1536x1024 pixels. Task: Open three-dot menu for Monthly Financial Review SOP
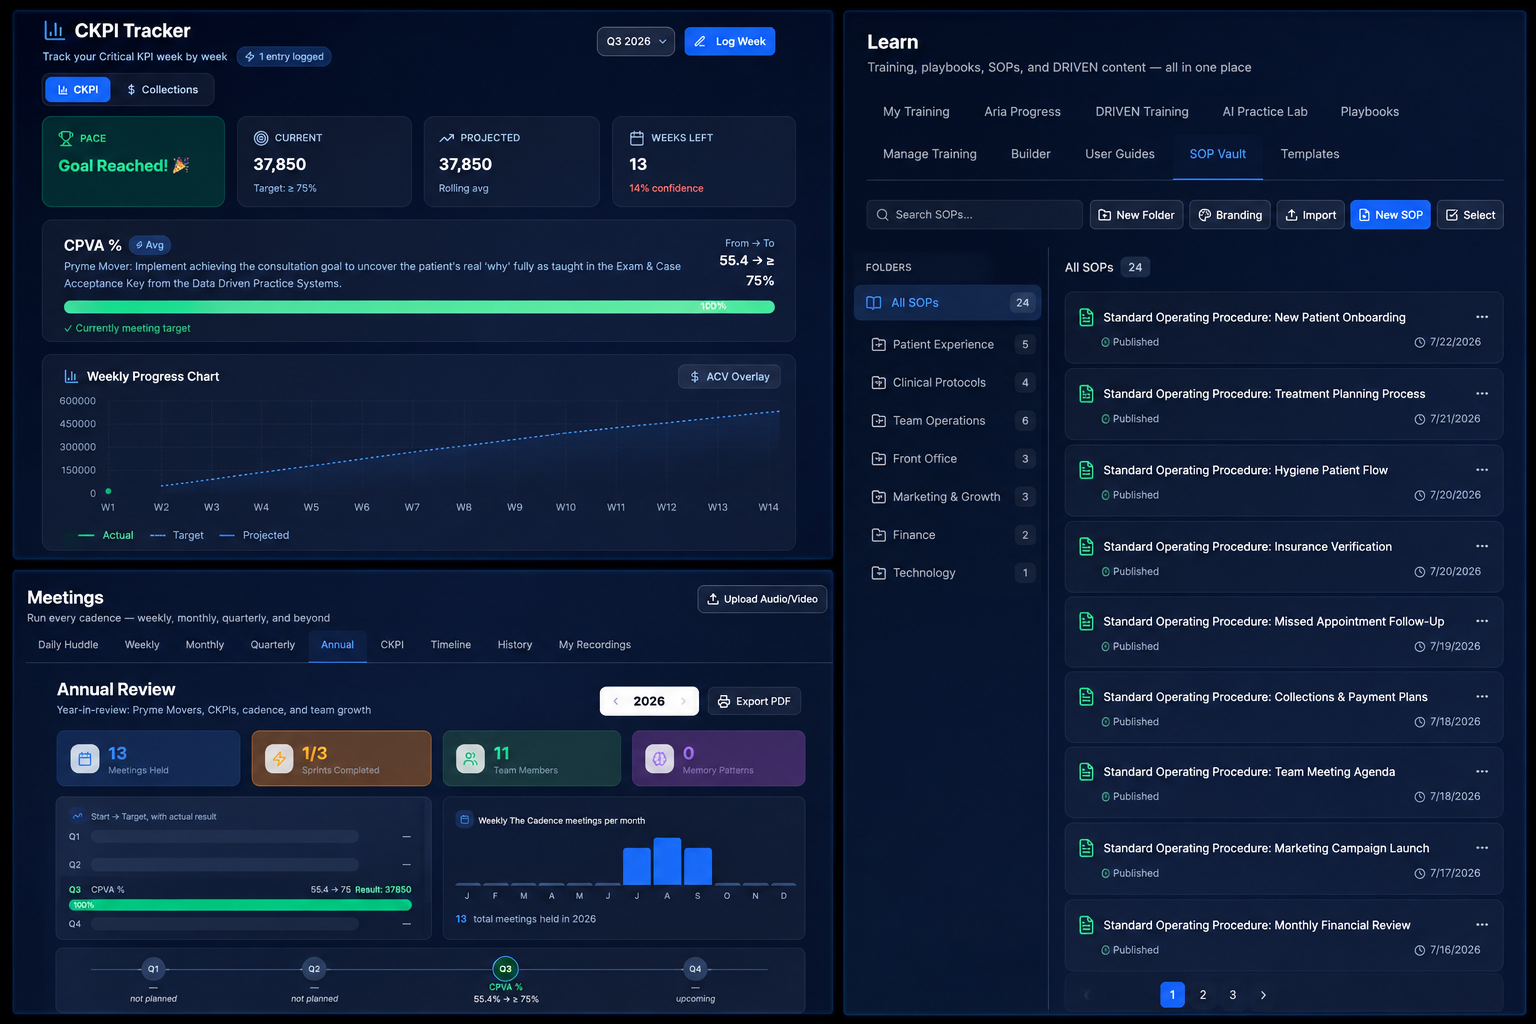pos(1482,925)
